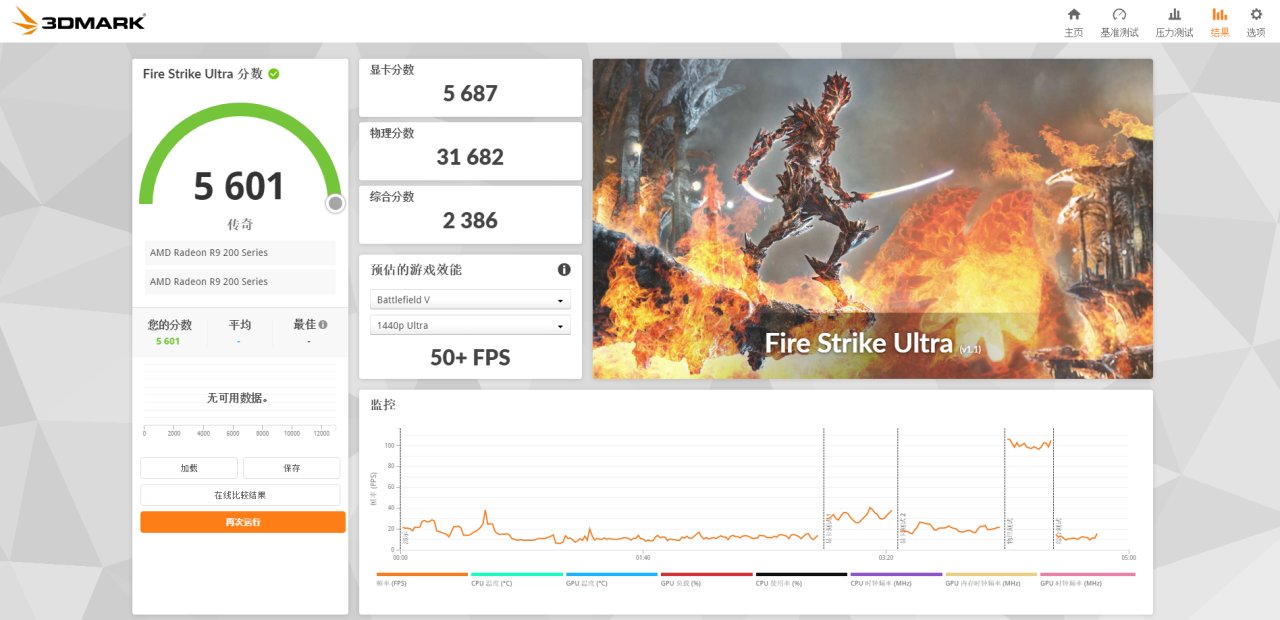Click the 传奇 rating label

pyautogui.click(x=240, y=224)
